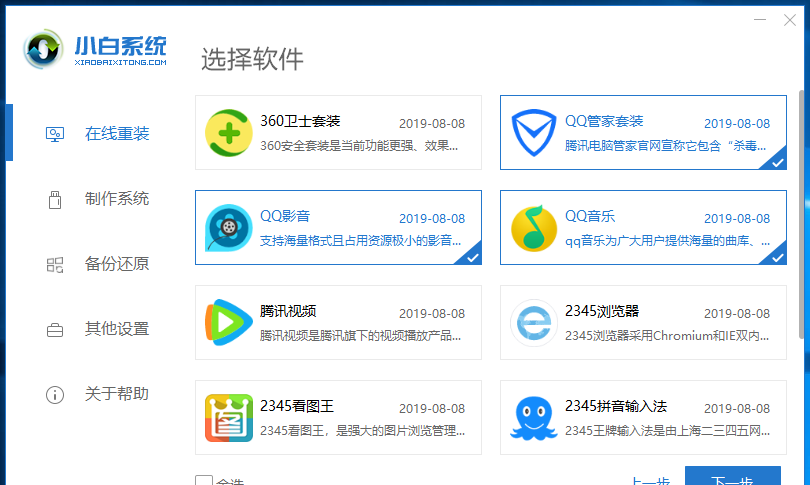This screenshot has width=810, height=485.
Task: Click the 2345看图王 picture icon
Action: coord(229,418)
